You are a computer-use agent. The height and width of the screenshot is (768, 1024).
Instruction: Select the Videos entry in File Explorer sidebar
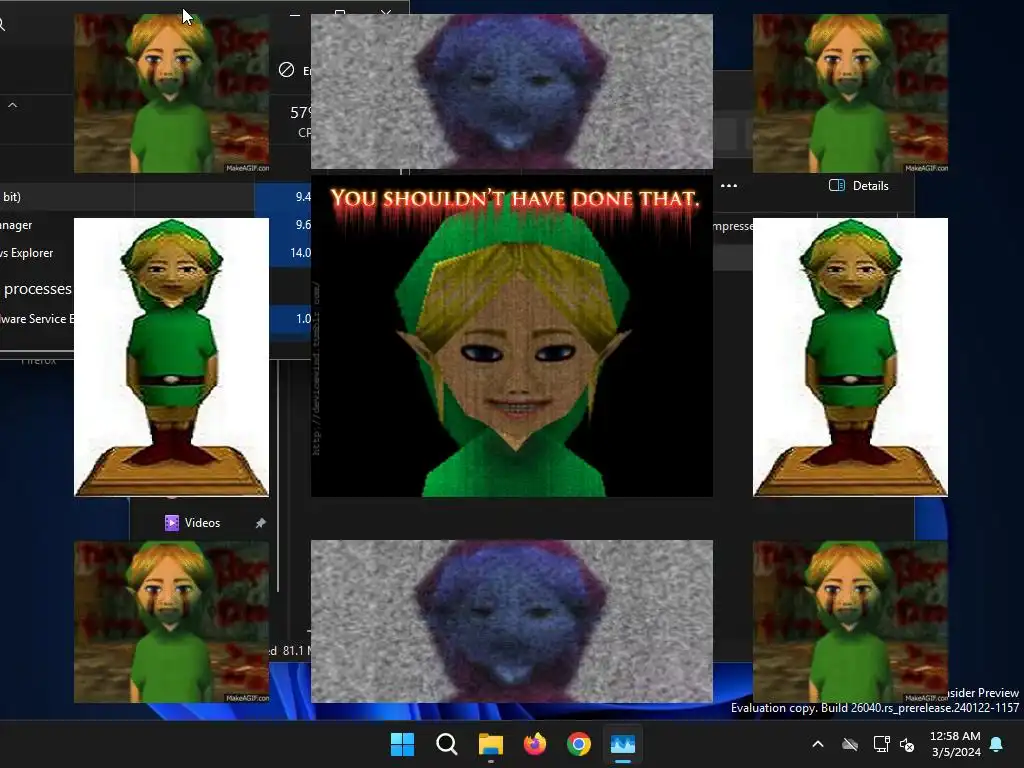(x=202, y=523)
